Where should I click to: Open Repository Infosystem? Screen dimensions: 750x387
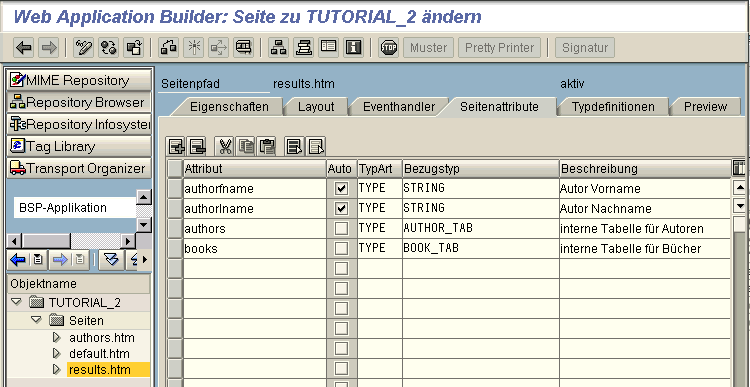click(79, 124)
